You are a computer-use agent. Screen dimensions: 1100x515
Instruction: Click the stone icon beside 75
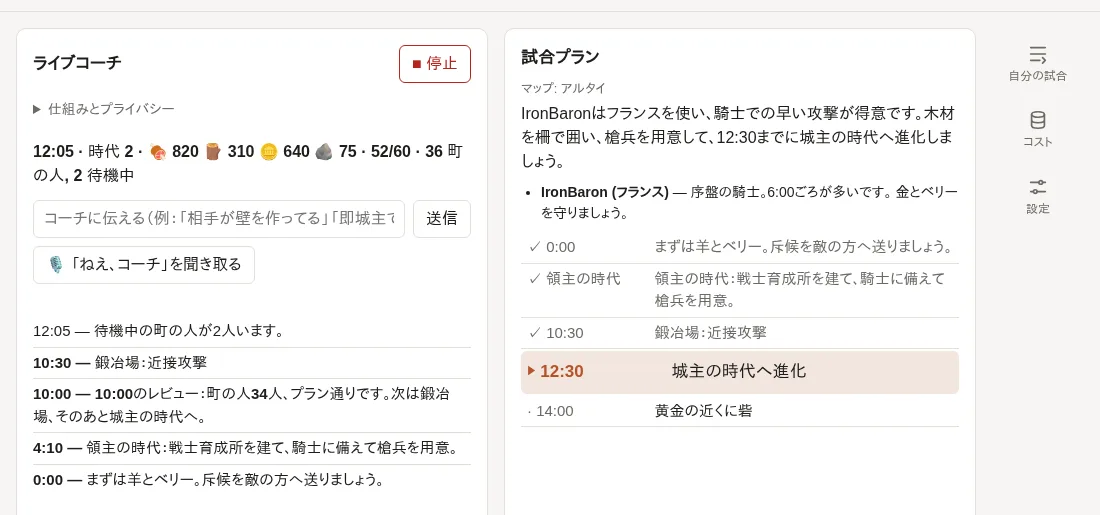click(x=324, y=152)
